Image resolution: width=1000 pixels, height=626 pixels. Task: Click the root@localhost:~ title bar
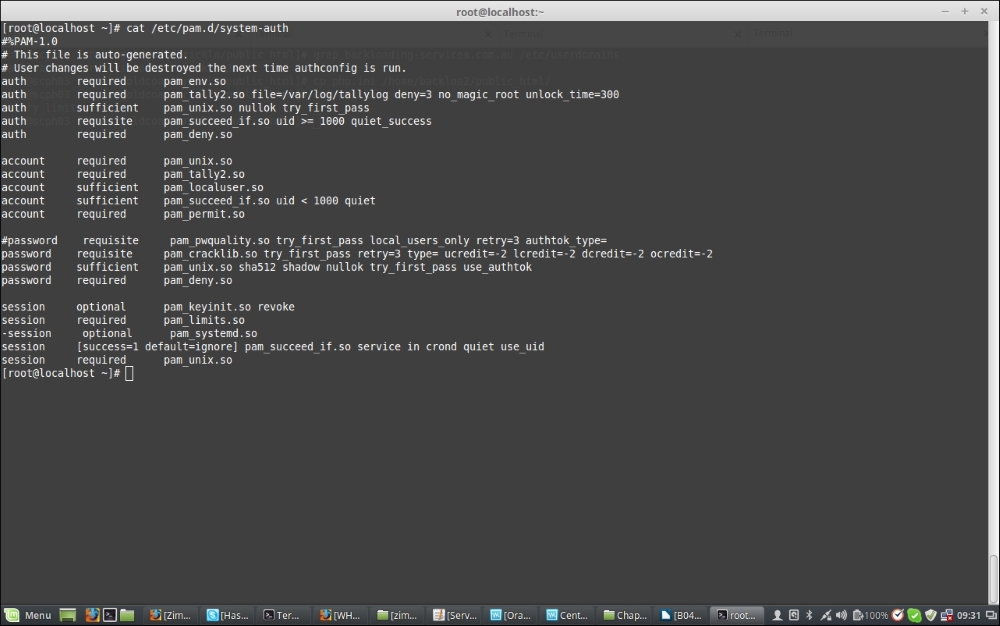point(500,11)
